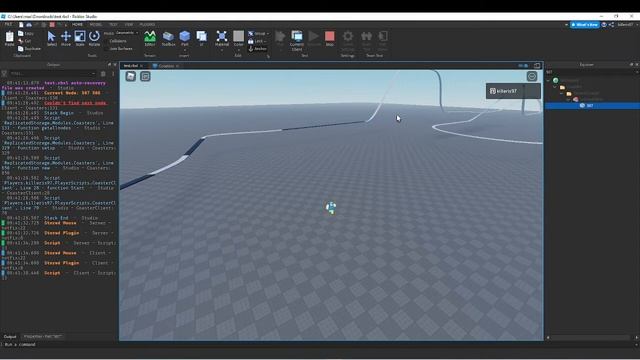Click the Paste clipboard icon
640x360 pixels.
tap(9, 38)
